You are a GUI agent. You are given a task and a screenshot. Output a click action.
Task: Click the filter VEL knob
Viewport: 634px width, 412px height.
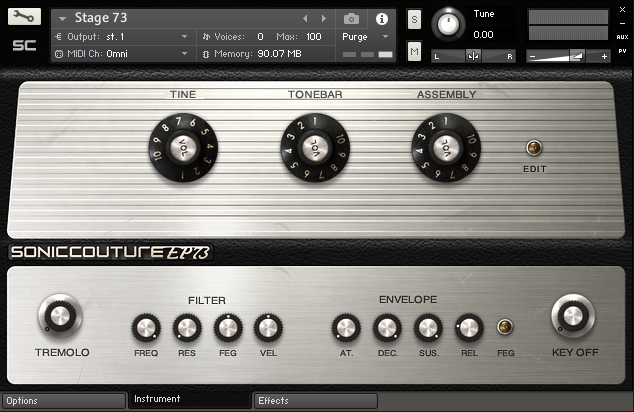pyautogui.click(x=268, y=328)
